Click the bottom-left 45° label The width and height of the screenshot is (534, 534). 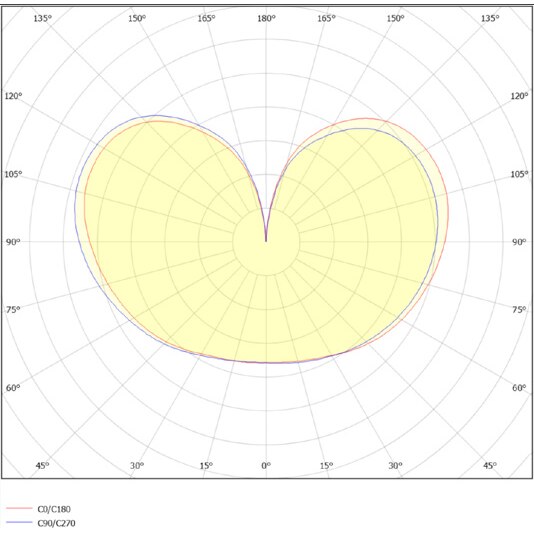[42, 465]
